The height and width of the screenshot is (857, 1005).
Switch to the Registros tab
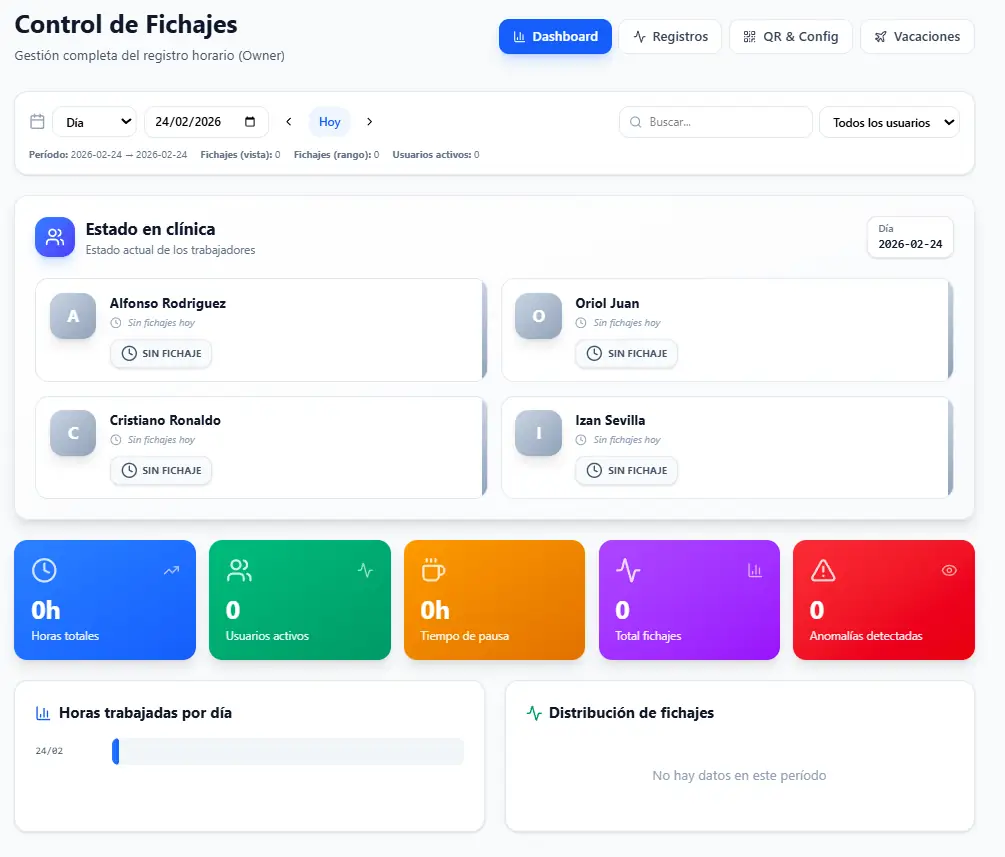pos(670,37)
